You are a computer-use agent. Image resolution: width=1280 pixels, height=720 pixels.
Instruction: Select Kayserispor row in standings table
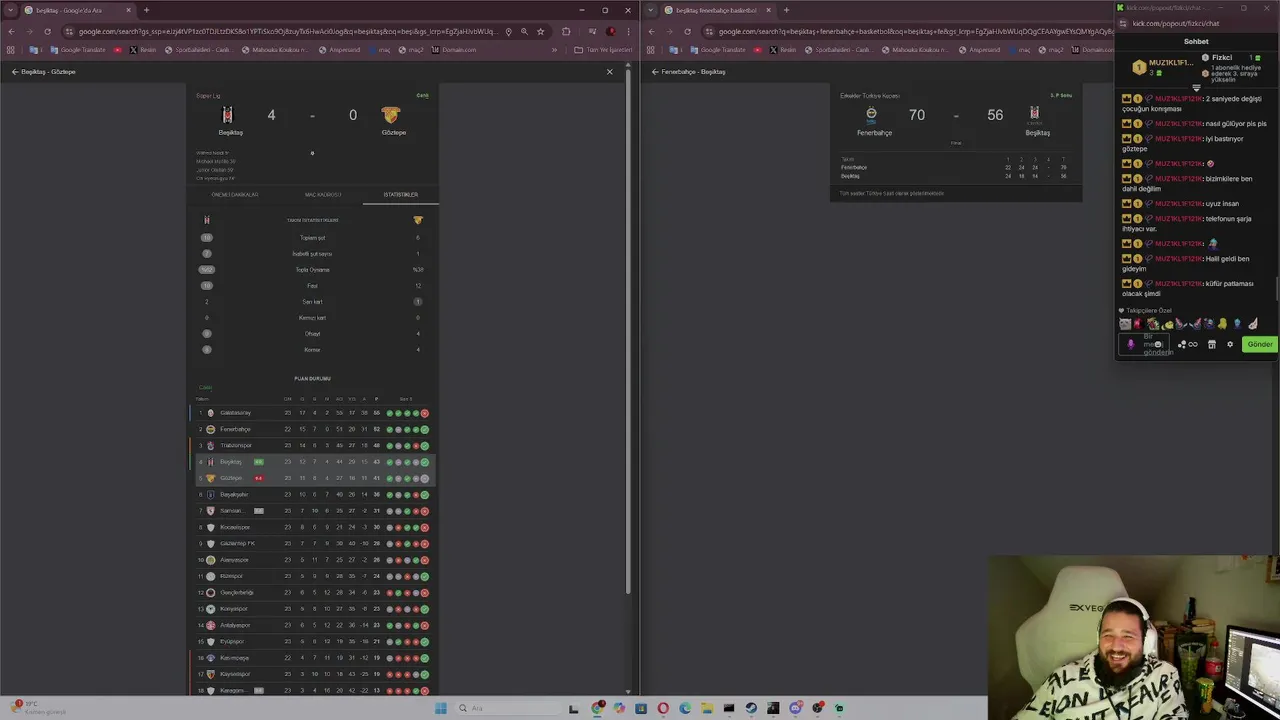[312, 674]
